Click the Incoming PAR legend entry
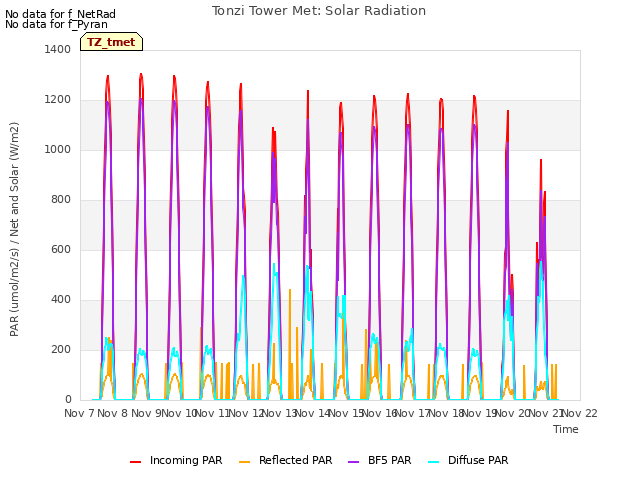Viewport: 640px width, 480px height. [x=176, y=460]
